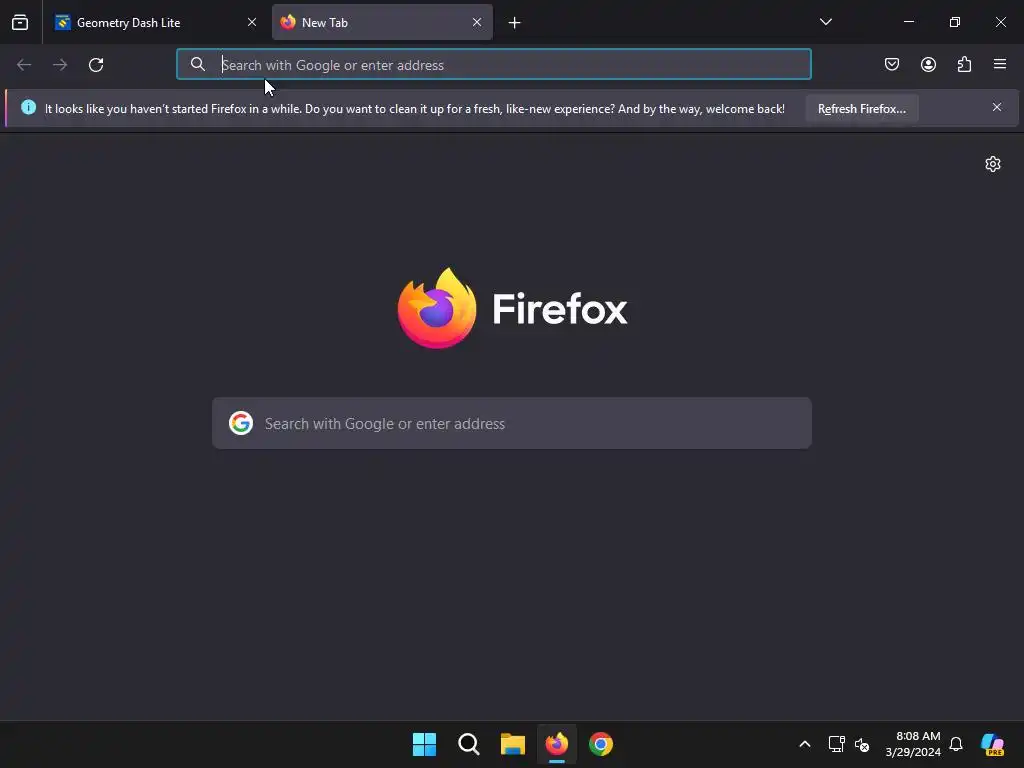This screenshot has width=1024, height=768.
Task: Open the Firefox account menu
Action: (928, 64)
